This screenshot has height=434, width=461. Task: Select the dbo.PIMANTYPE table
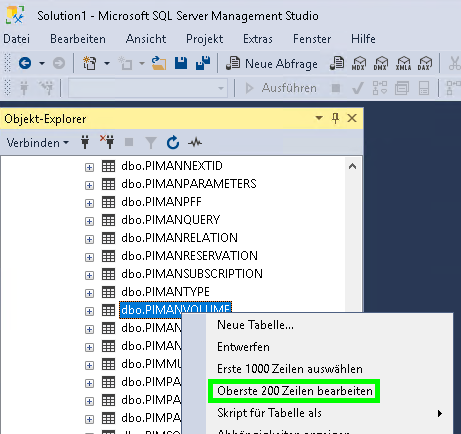click(165, 292)
